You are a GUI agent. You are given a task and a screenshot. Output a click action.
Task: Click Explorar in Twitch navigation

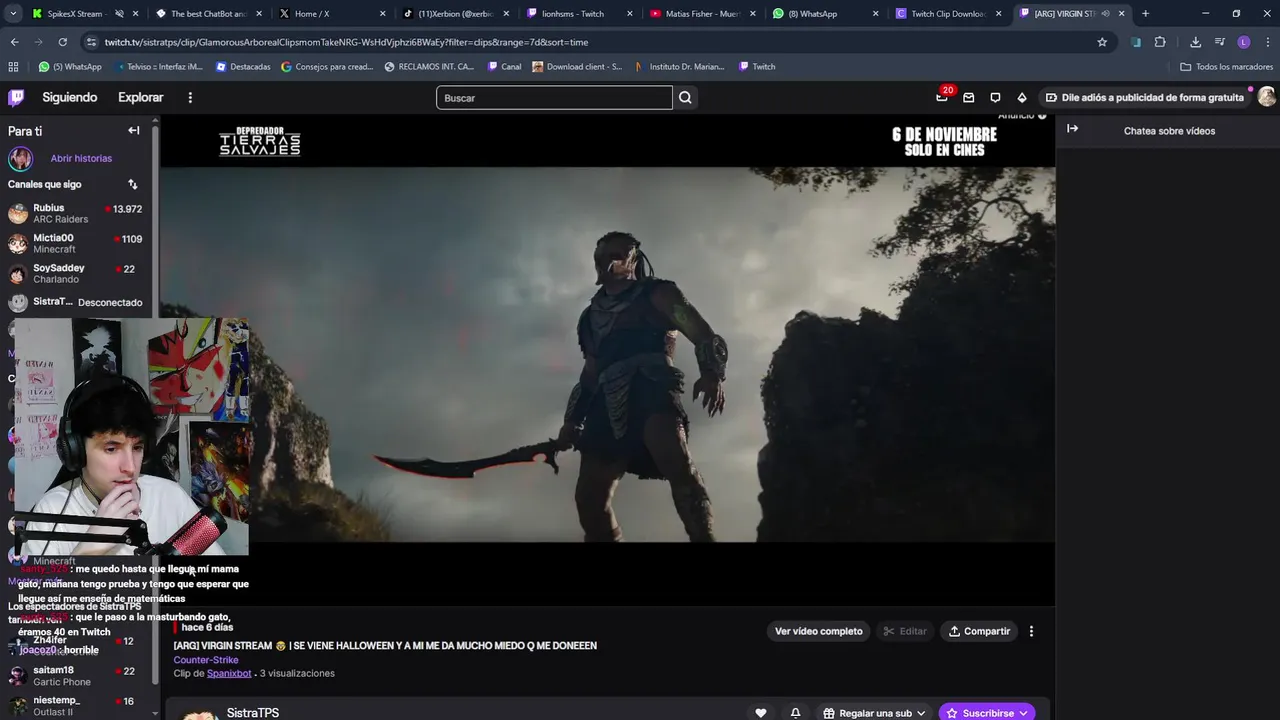tap(141, 97)
